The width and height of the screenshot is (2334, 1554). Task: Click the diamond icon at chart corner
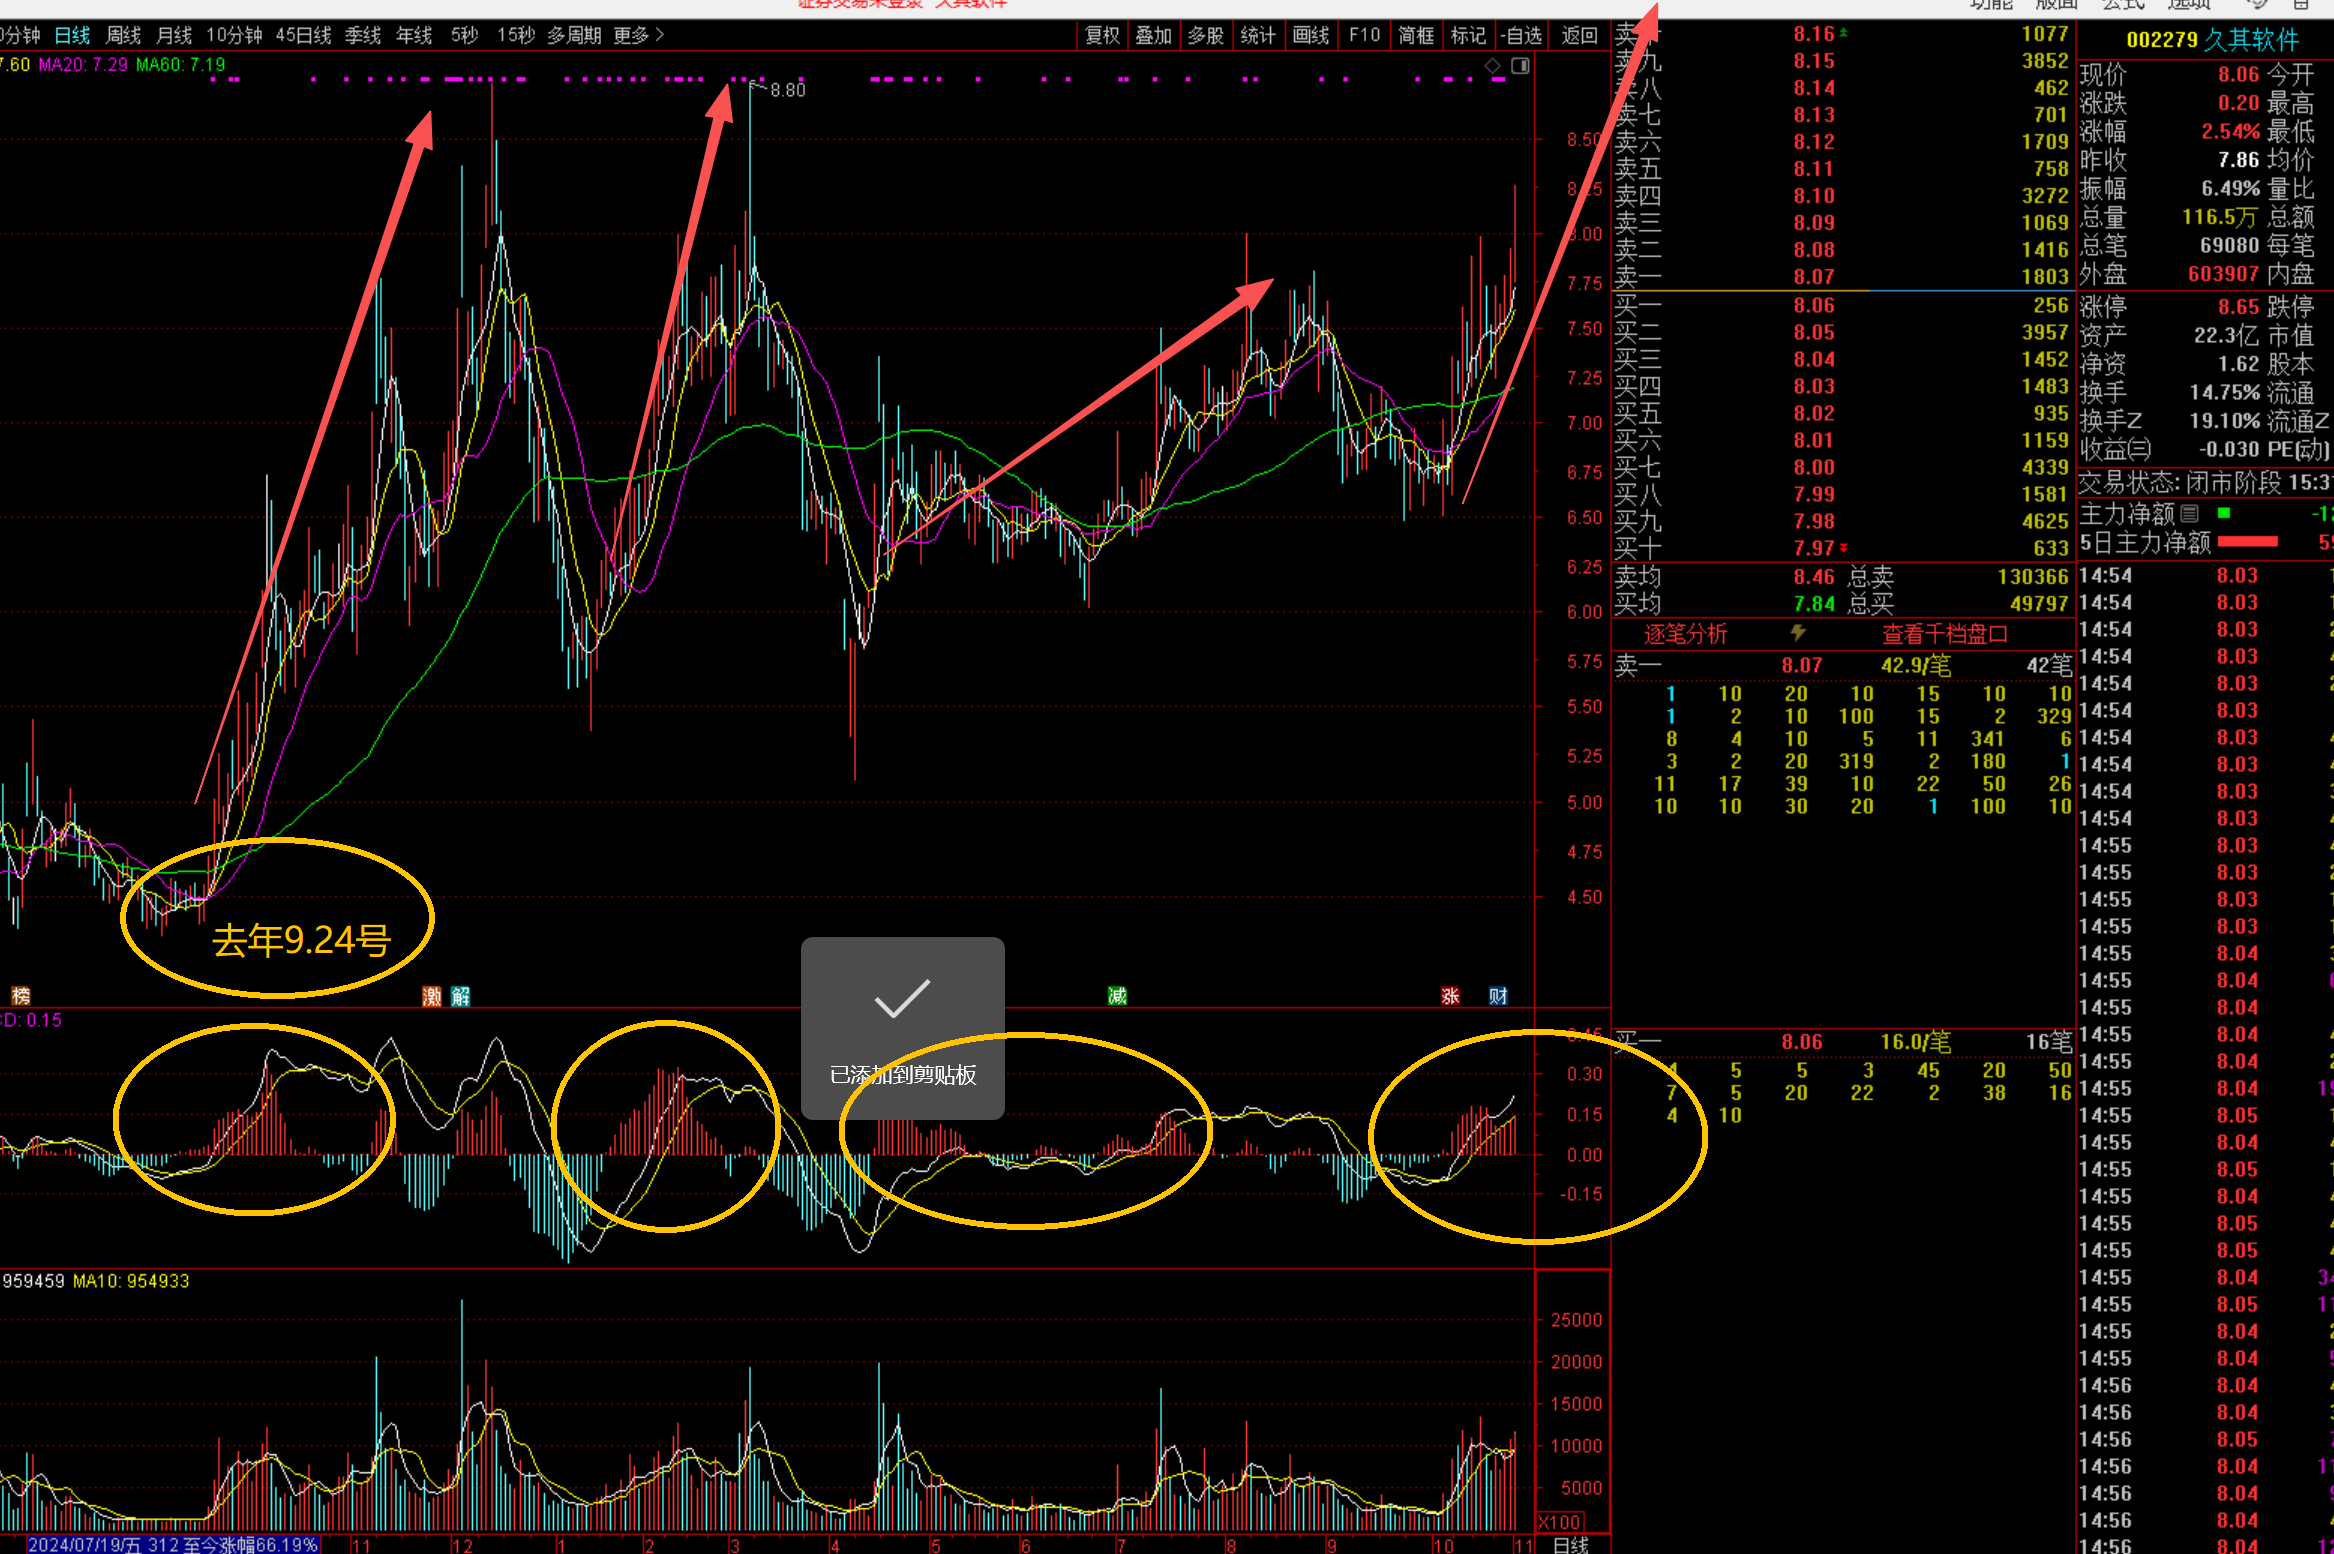coord(1492,66)
